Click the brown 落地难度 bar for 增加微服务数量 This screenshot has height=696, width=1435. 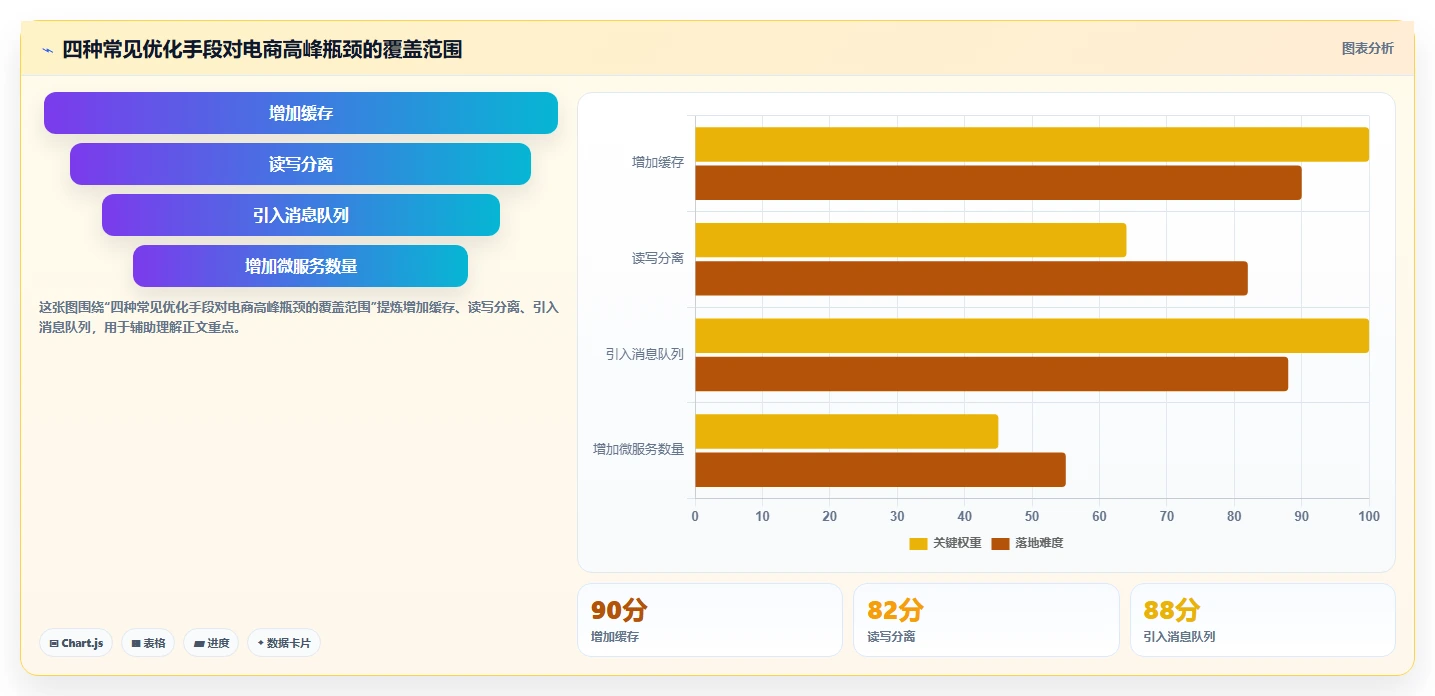click(880, 470)
